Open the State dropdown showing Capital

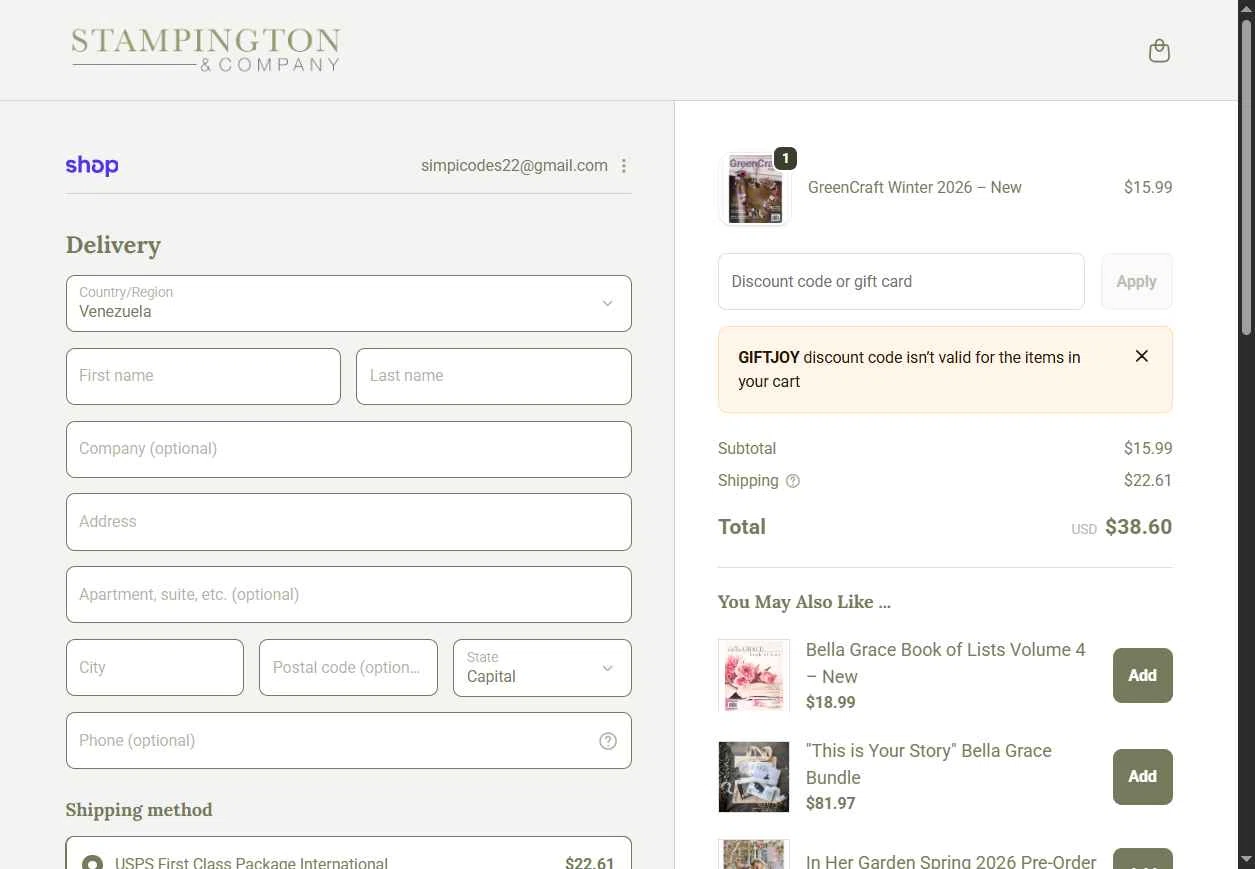(542, 667)
